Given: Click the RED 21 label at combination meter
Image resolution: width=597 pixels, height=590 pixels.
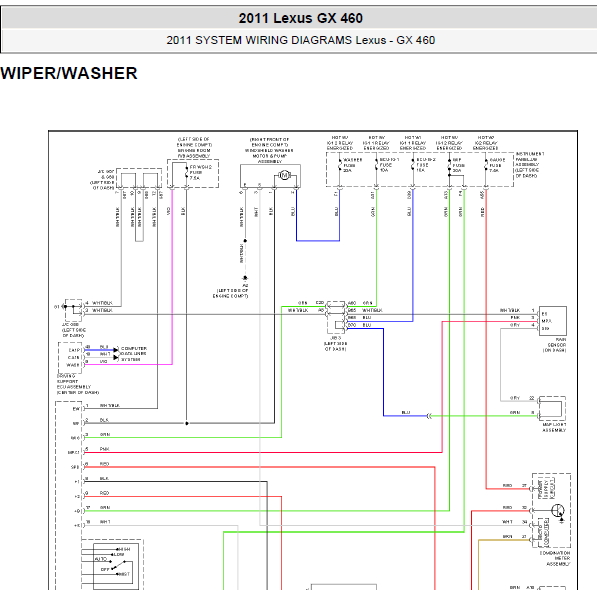Looking at the screenshot, I should [x=515, y=486].
